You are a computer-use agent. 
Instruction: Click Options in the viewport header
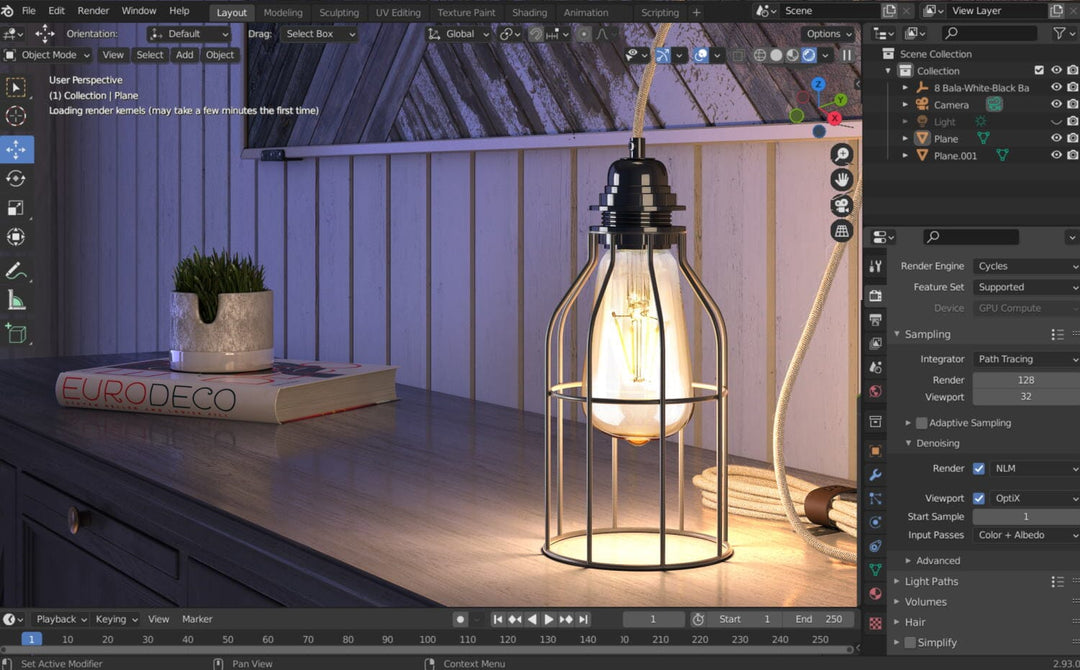coord(826,33)
